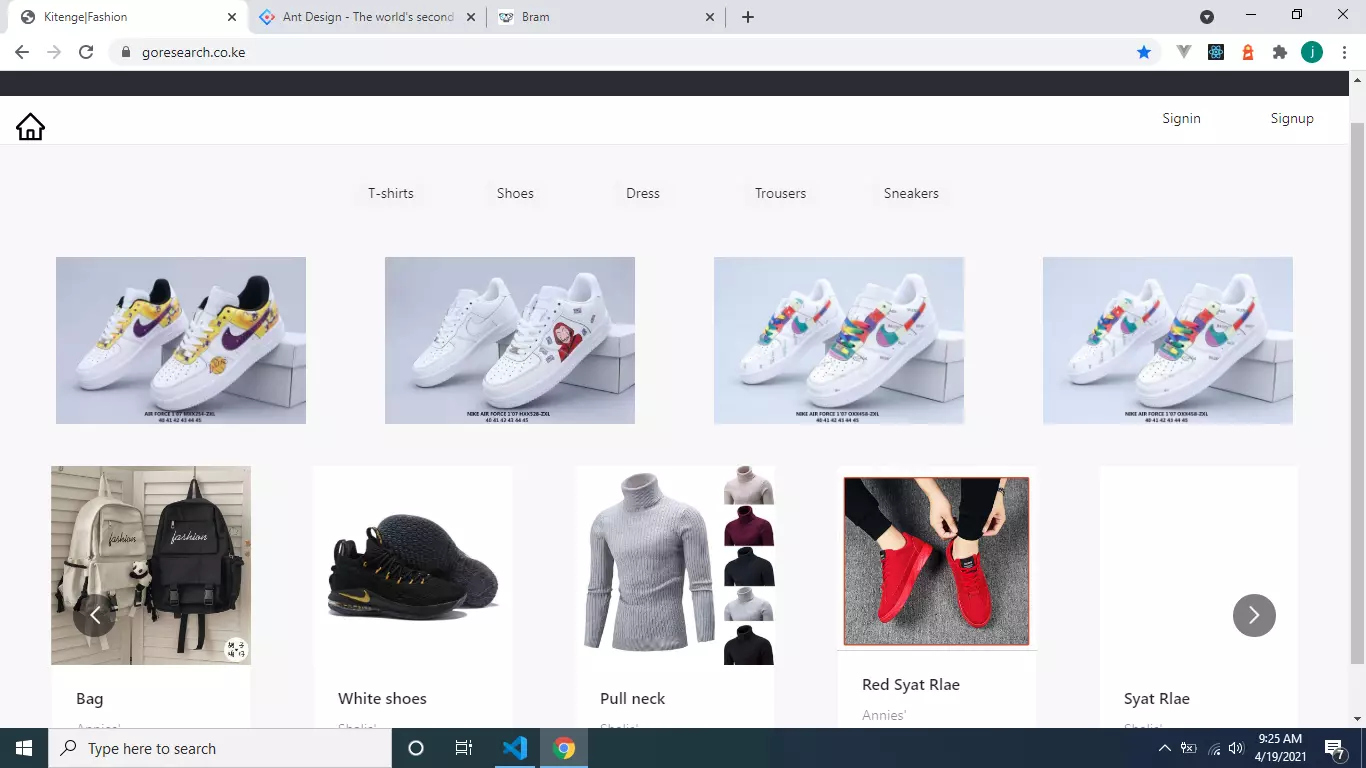Select the Kitenge|Fashion tab

tap(126, 17)
